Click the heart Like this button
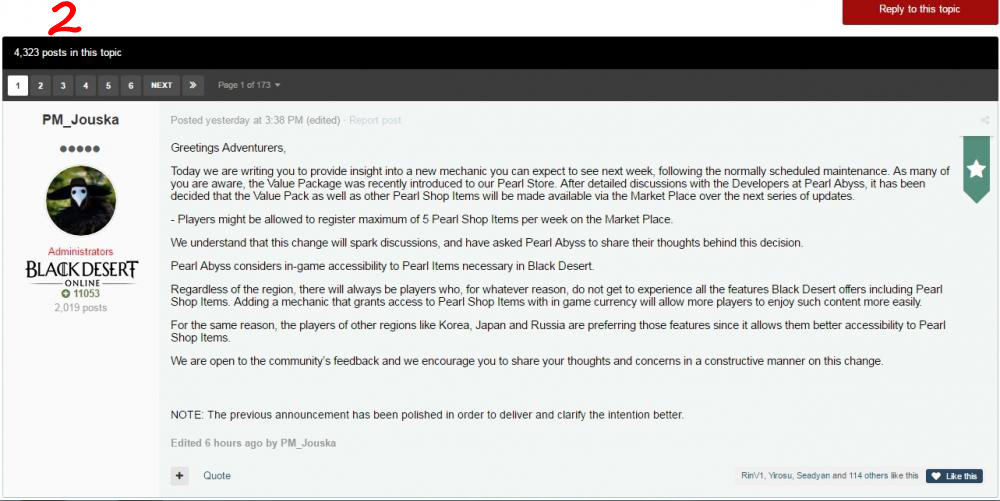The width and height of the screenshot is (1000, 501). point(954,476)
